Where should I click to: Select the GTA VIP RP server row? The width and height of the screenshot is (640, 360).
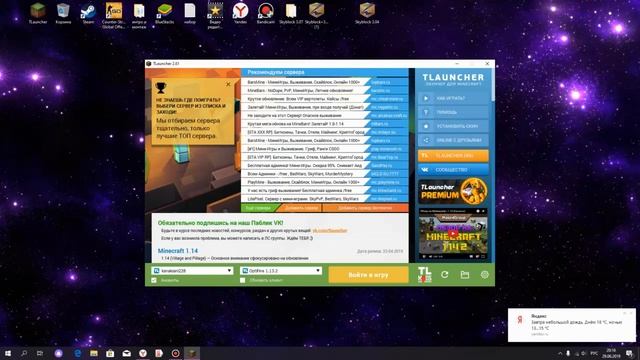coord(324,157)
